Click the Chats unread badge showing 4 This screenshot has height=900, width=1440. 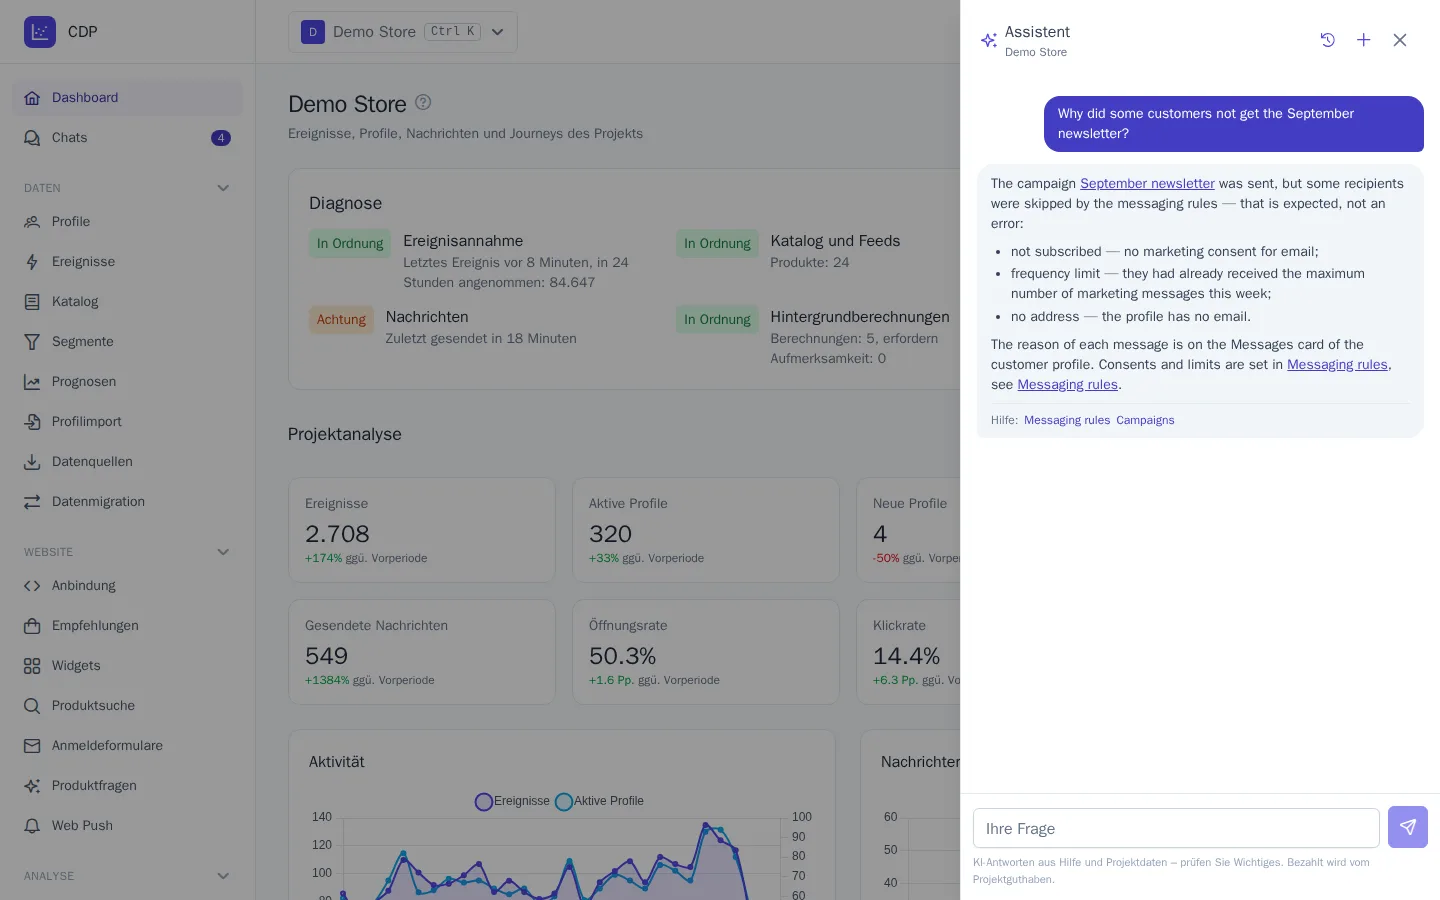pos(221,138)
